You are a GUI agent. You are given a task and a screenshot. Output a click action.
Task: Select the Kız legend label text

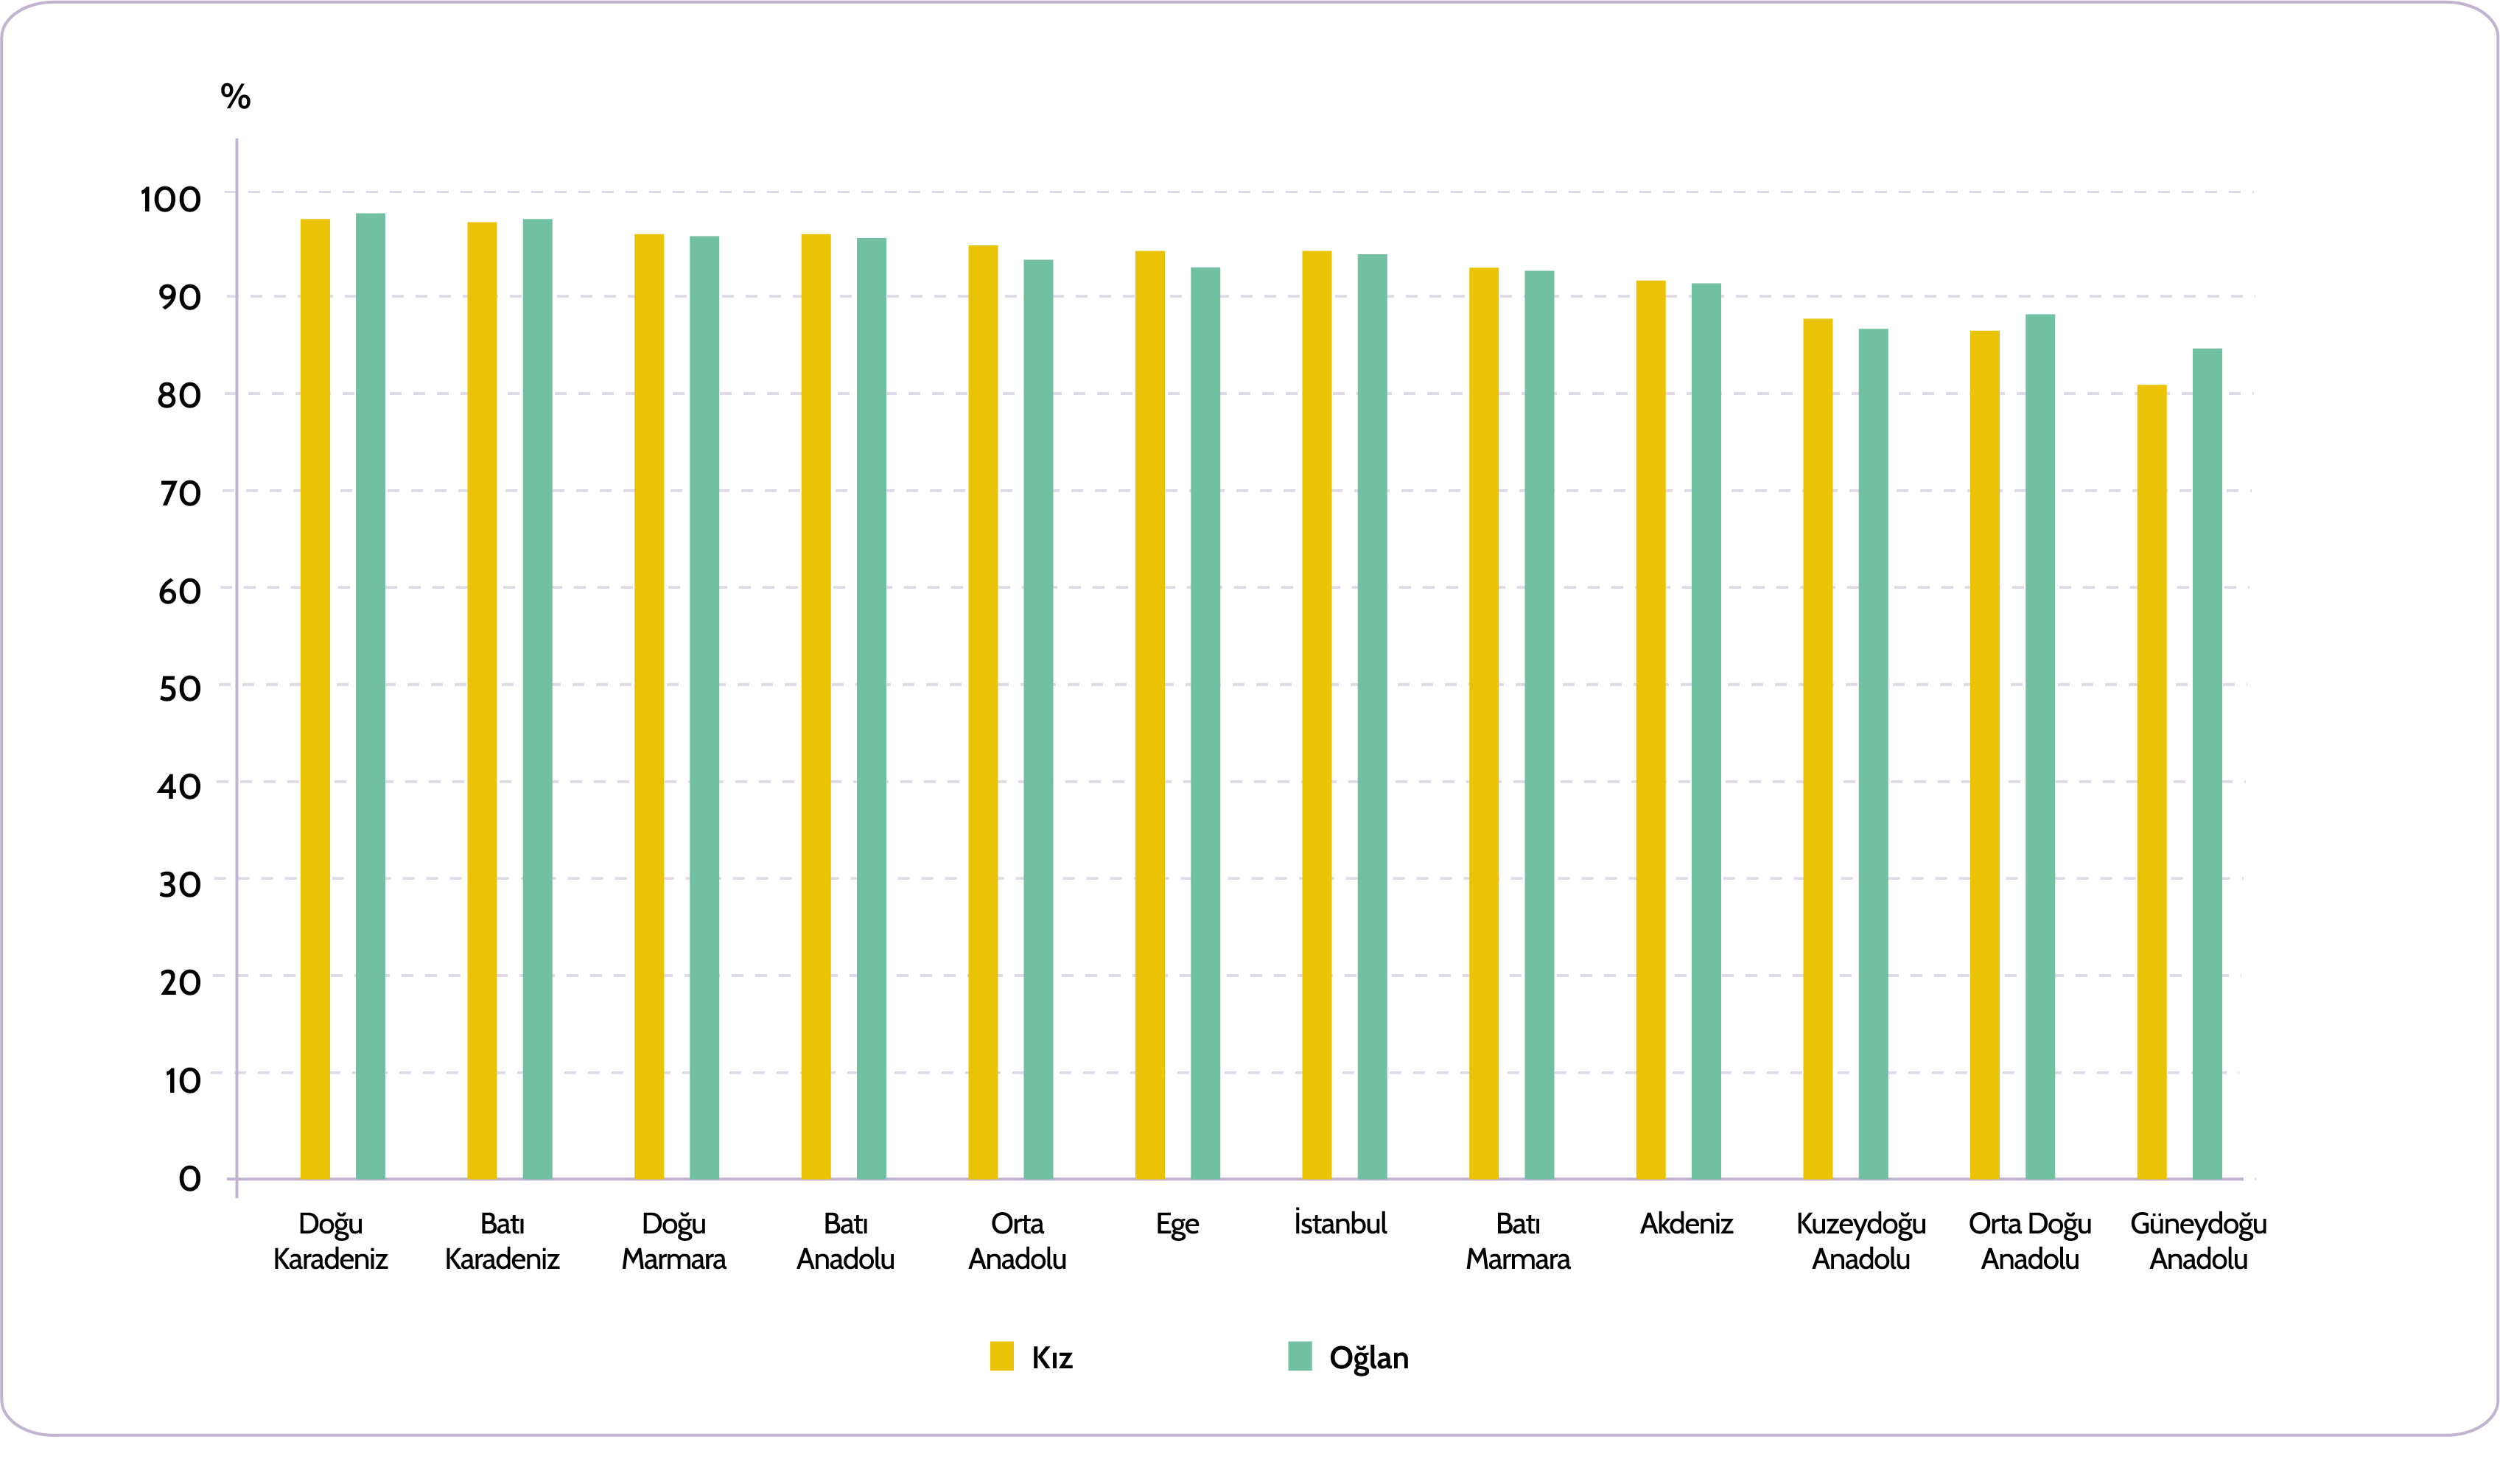(1052, 1358)
